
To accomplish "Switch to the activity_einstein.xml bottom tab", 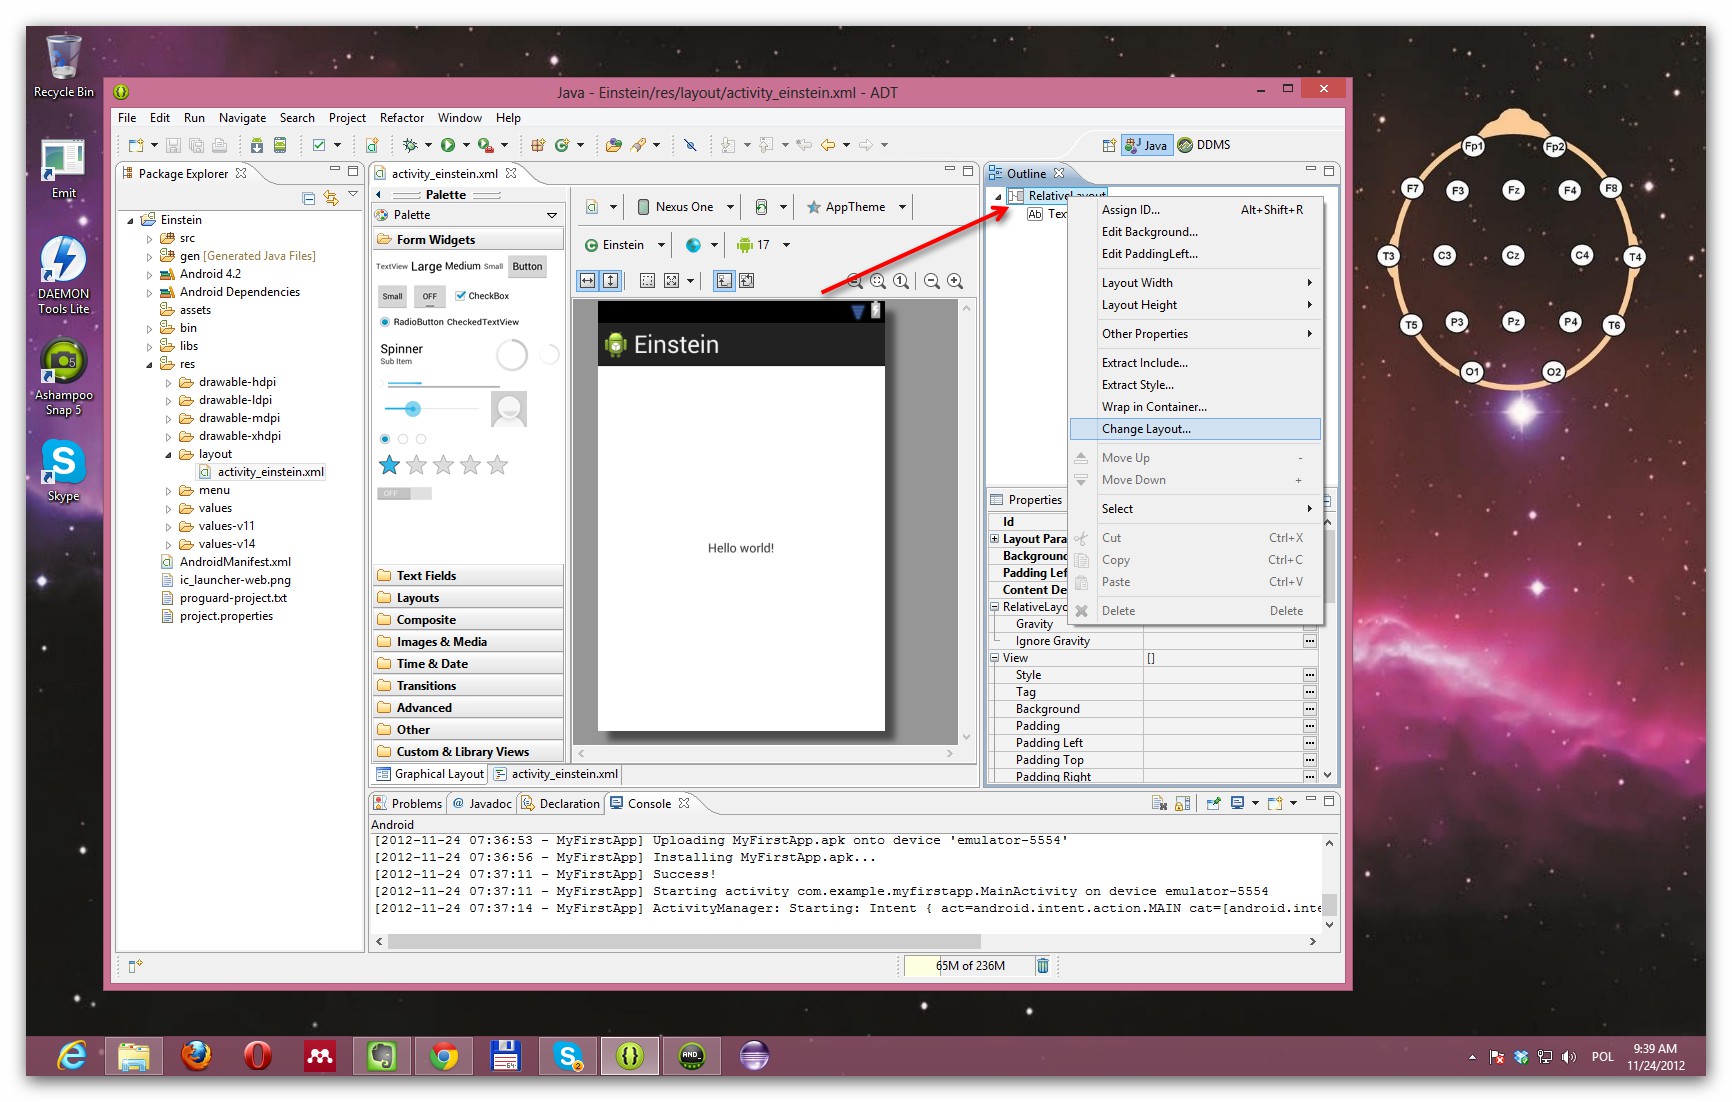I will point(556,774).
